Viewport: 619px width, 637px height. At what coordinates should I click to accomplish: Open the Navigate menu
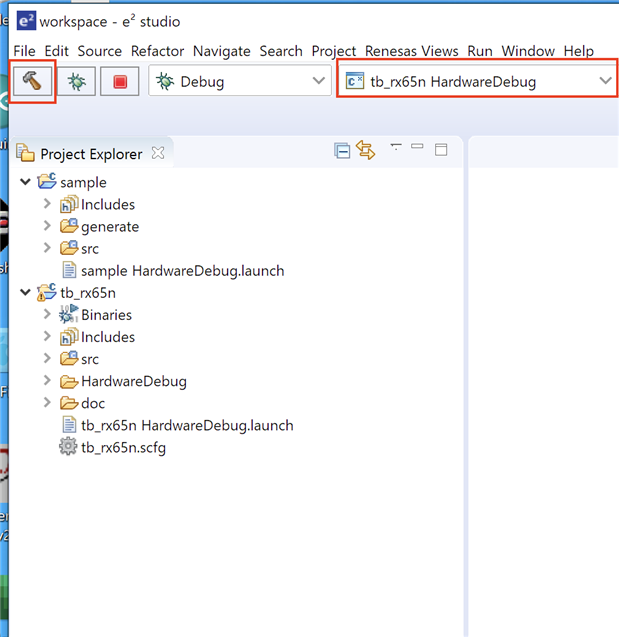tap(222, 51)
